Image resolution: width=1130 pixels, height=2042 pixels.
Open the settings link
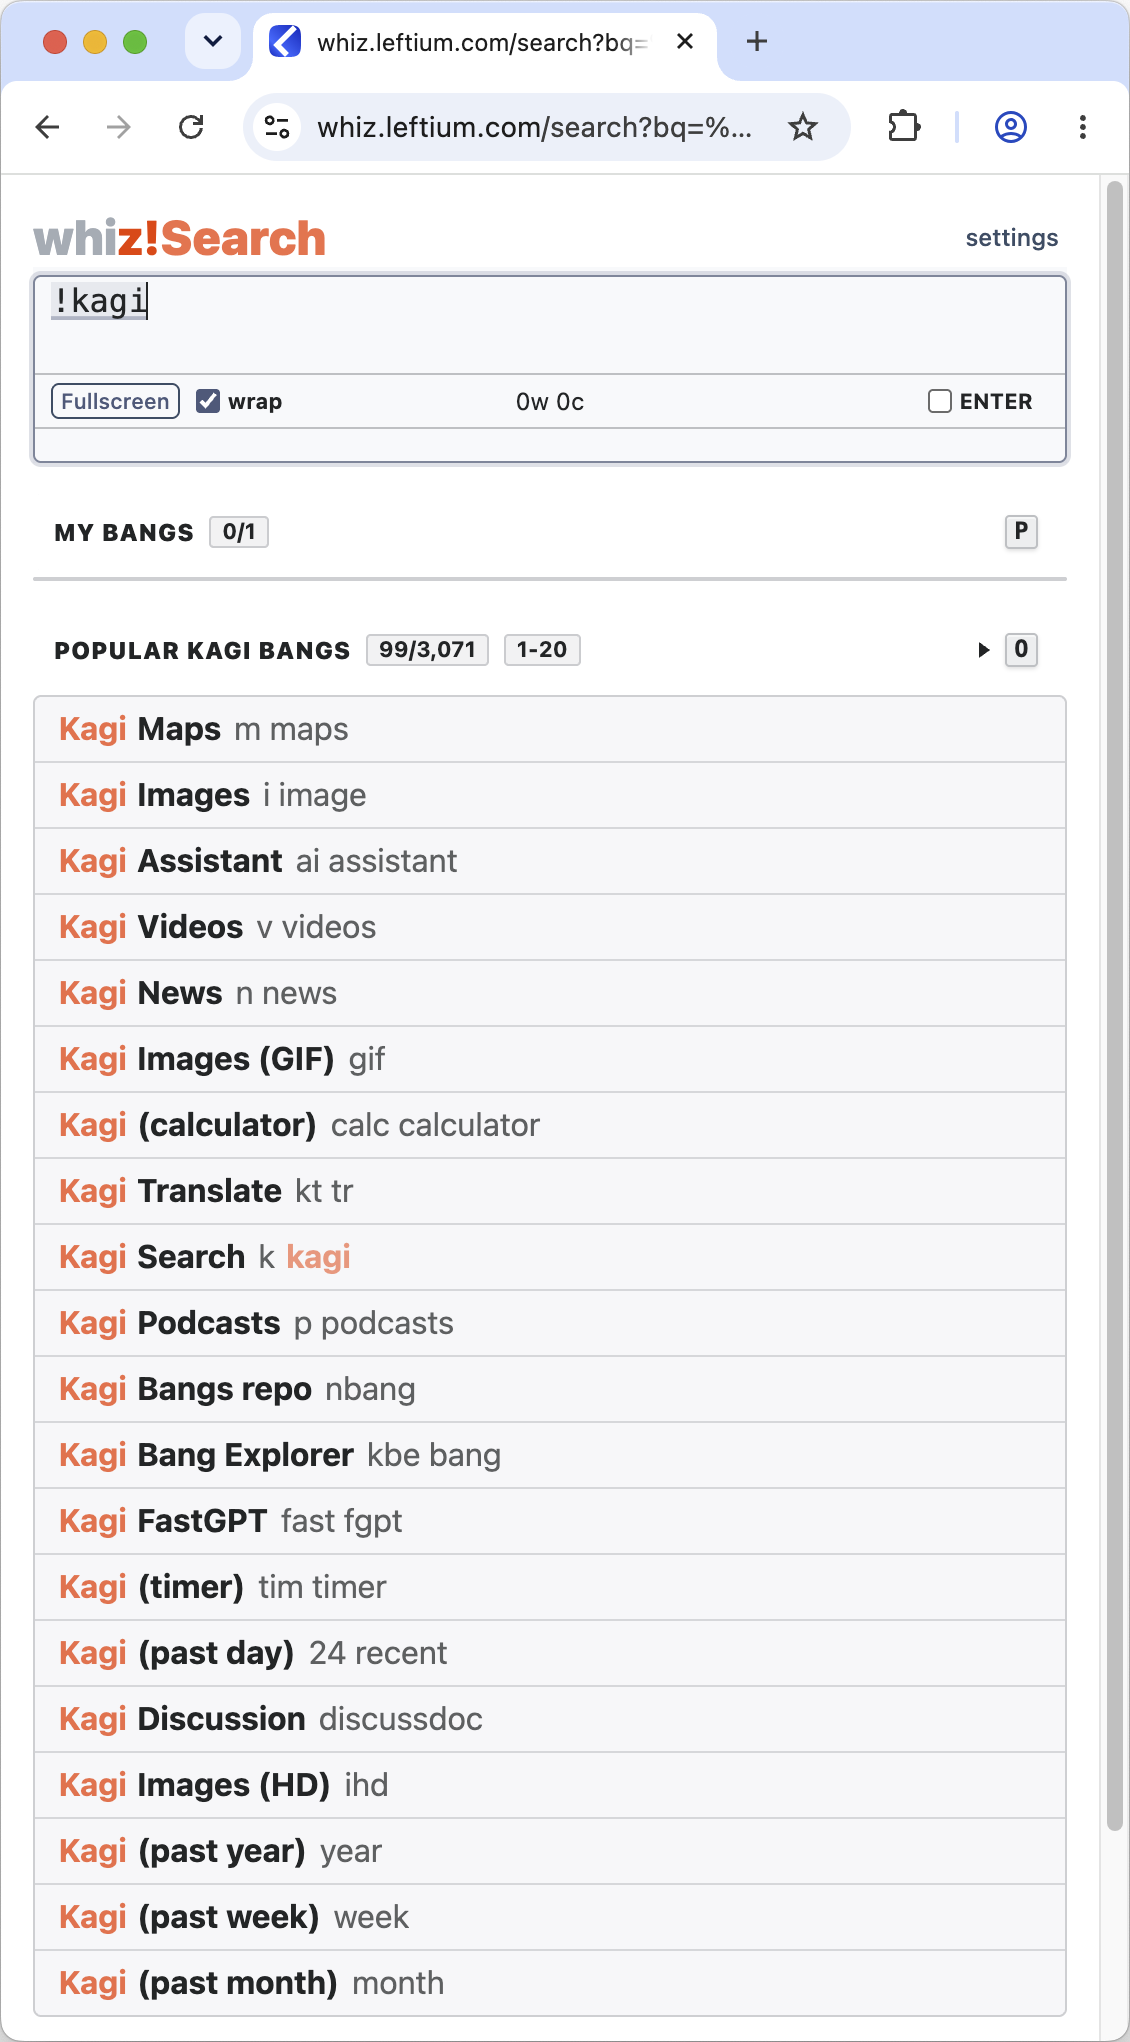(1011, 238)
